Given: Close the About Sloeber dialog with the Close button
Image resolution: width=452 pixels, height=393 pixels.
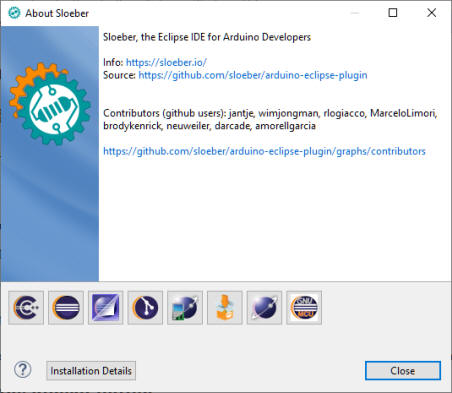Looking at the screenshot, I should point(403,371).
